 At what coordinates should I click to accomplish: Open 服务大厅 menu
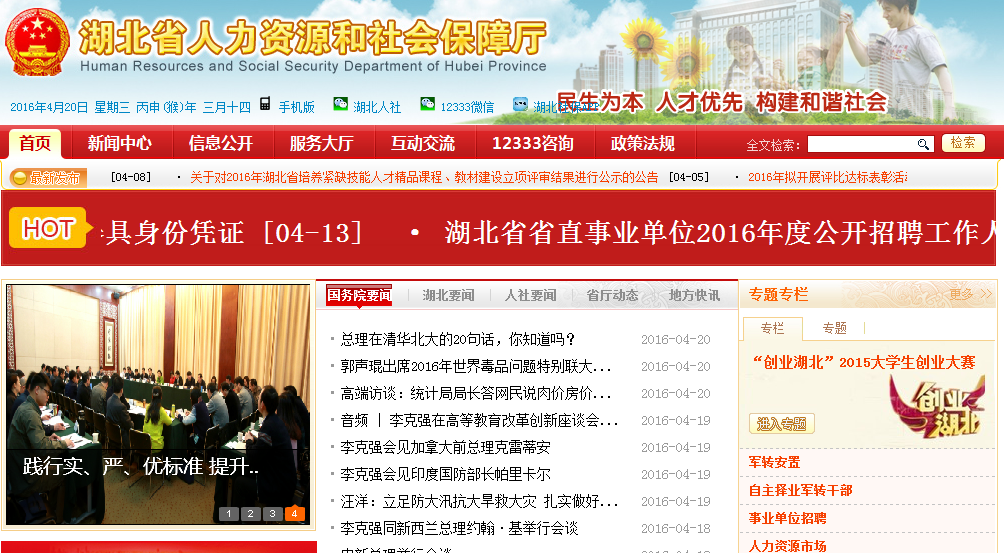point(321,143)
